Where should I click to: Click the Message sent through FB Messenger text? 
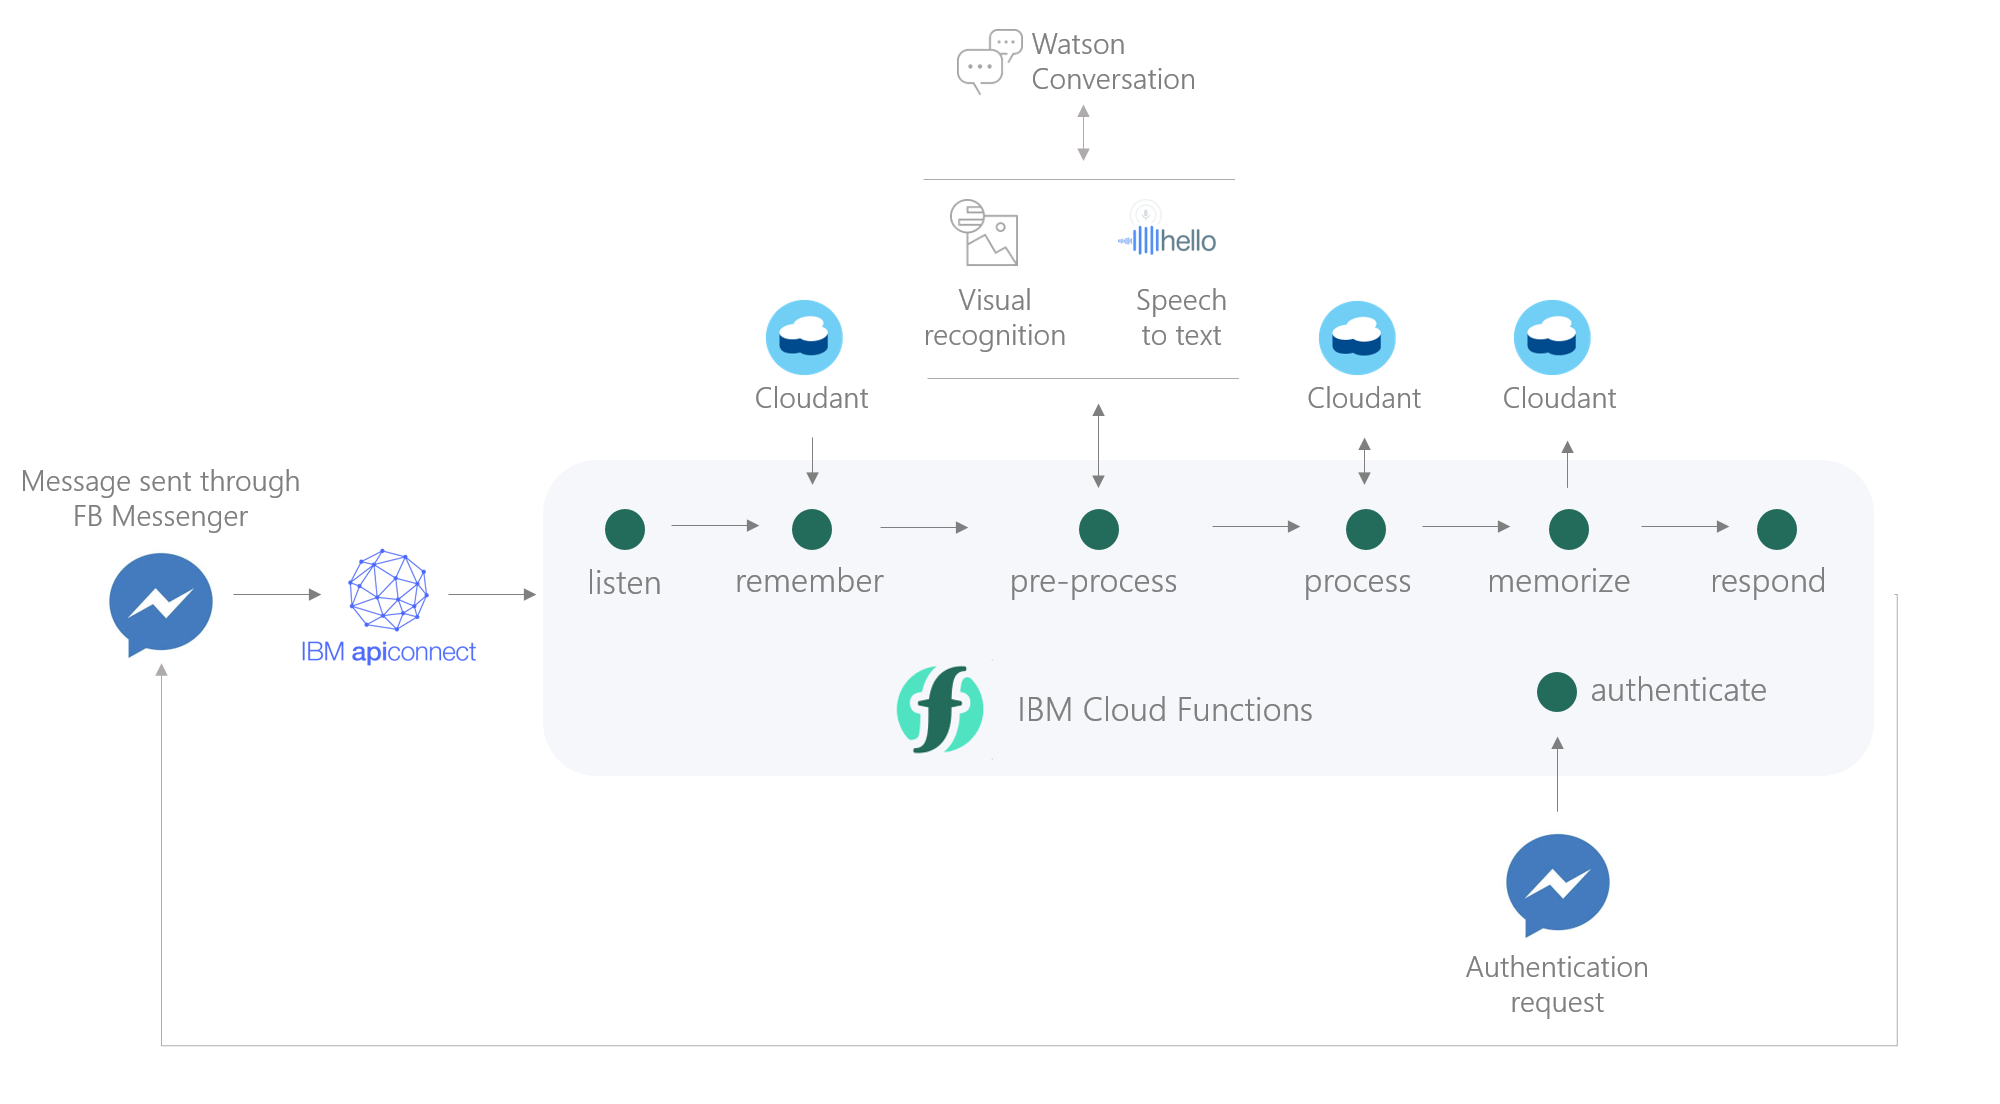click(160, 498)
